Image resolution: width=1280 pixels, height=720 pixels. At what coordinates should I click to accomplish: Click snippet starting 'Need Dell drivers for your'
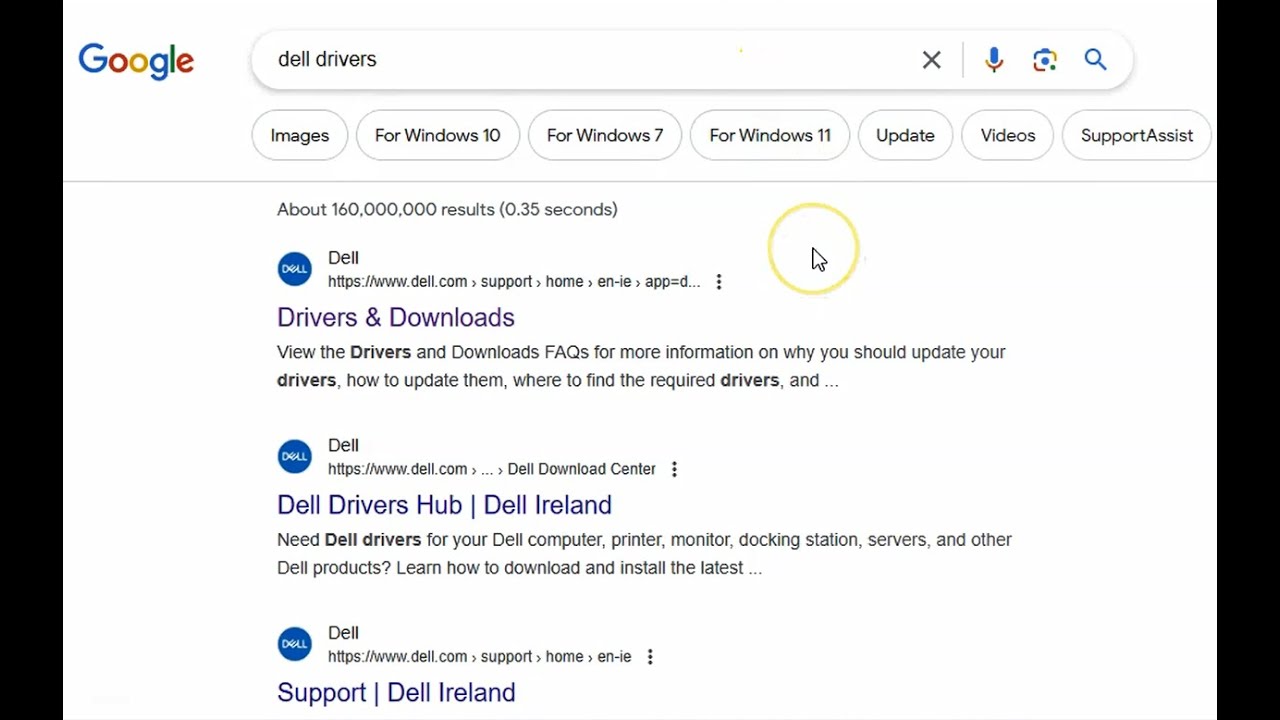(x=644, y=553)
